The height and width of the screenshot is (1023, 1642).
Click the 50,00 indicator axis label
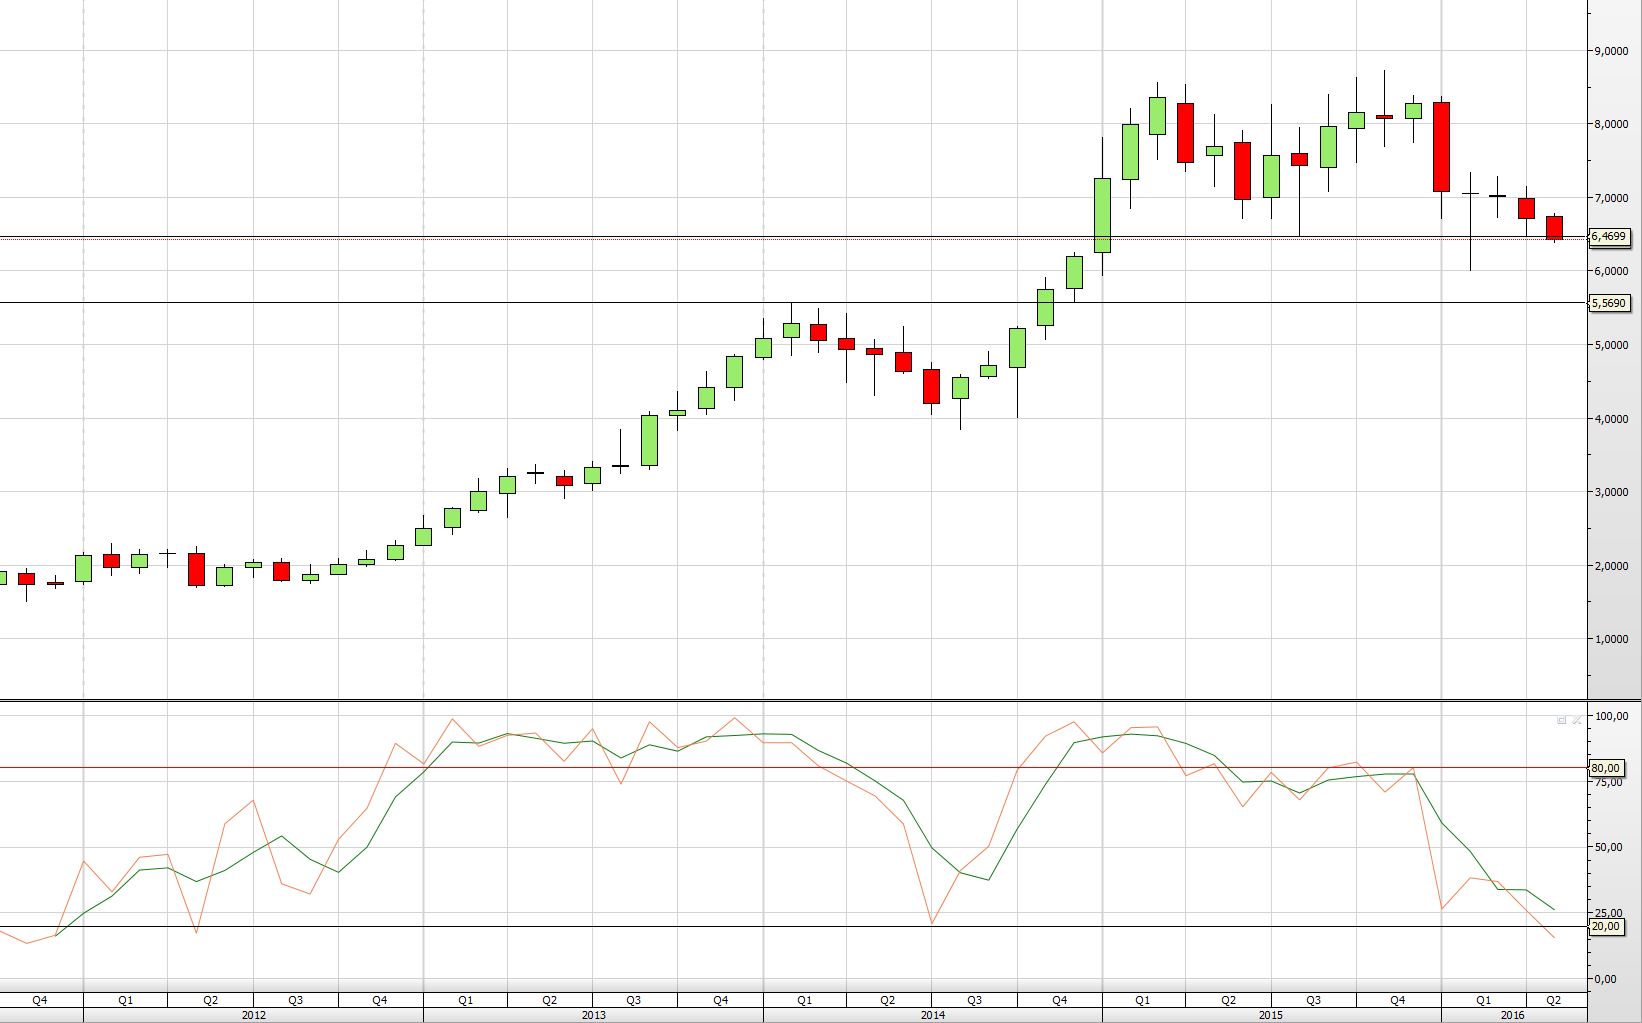click(1609, 847)
